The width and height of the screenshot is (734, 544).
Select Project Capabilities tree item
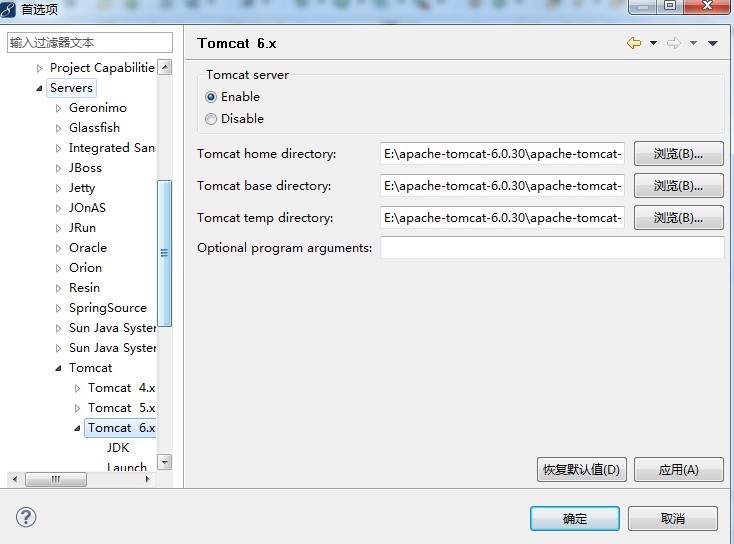[102, 68]
